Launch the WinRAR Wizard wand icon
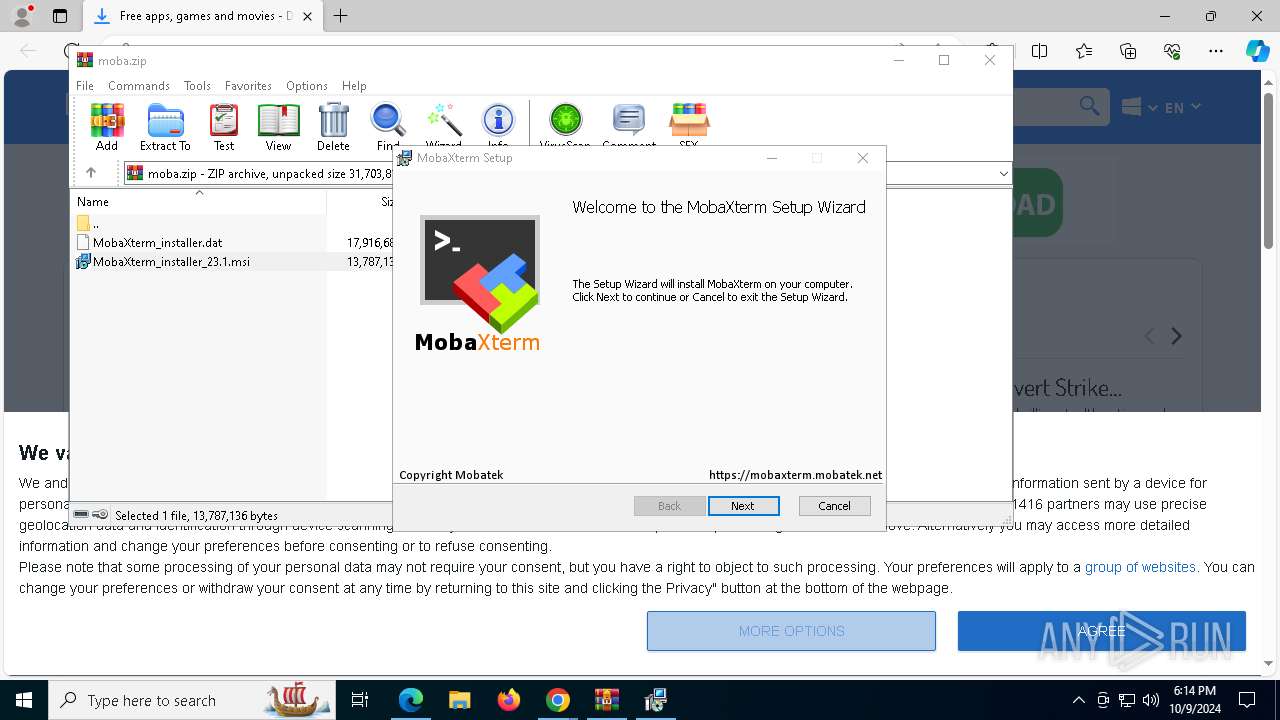This screenshot has height=720, width=1280. 443,124
